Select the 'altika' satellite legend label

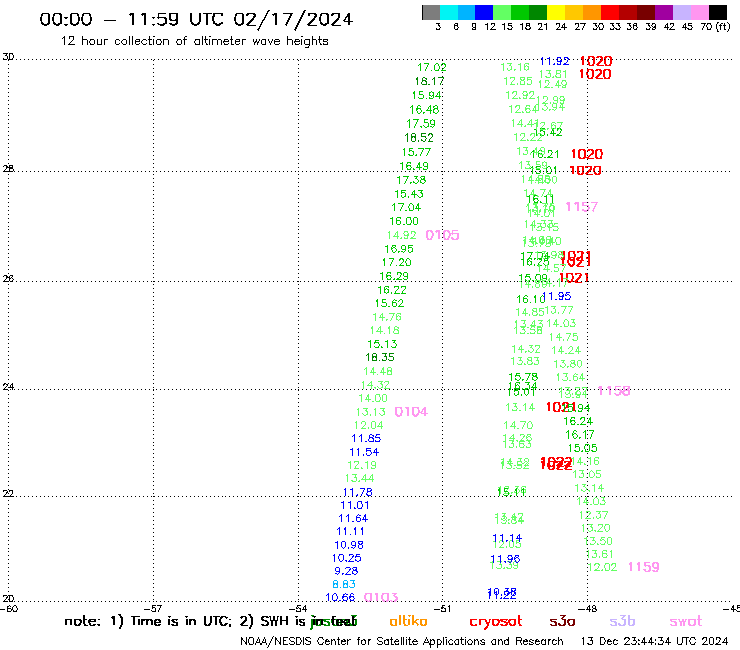pos(408,621)
